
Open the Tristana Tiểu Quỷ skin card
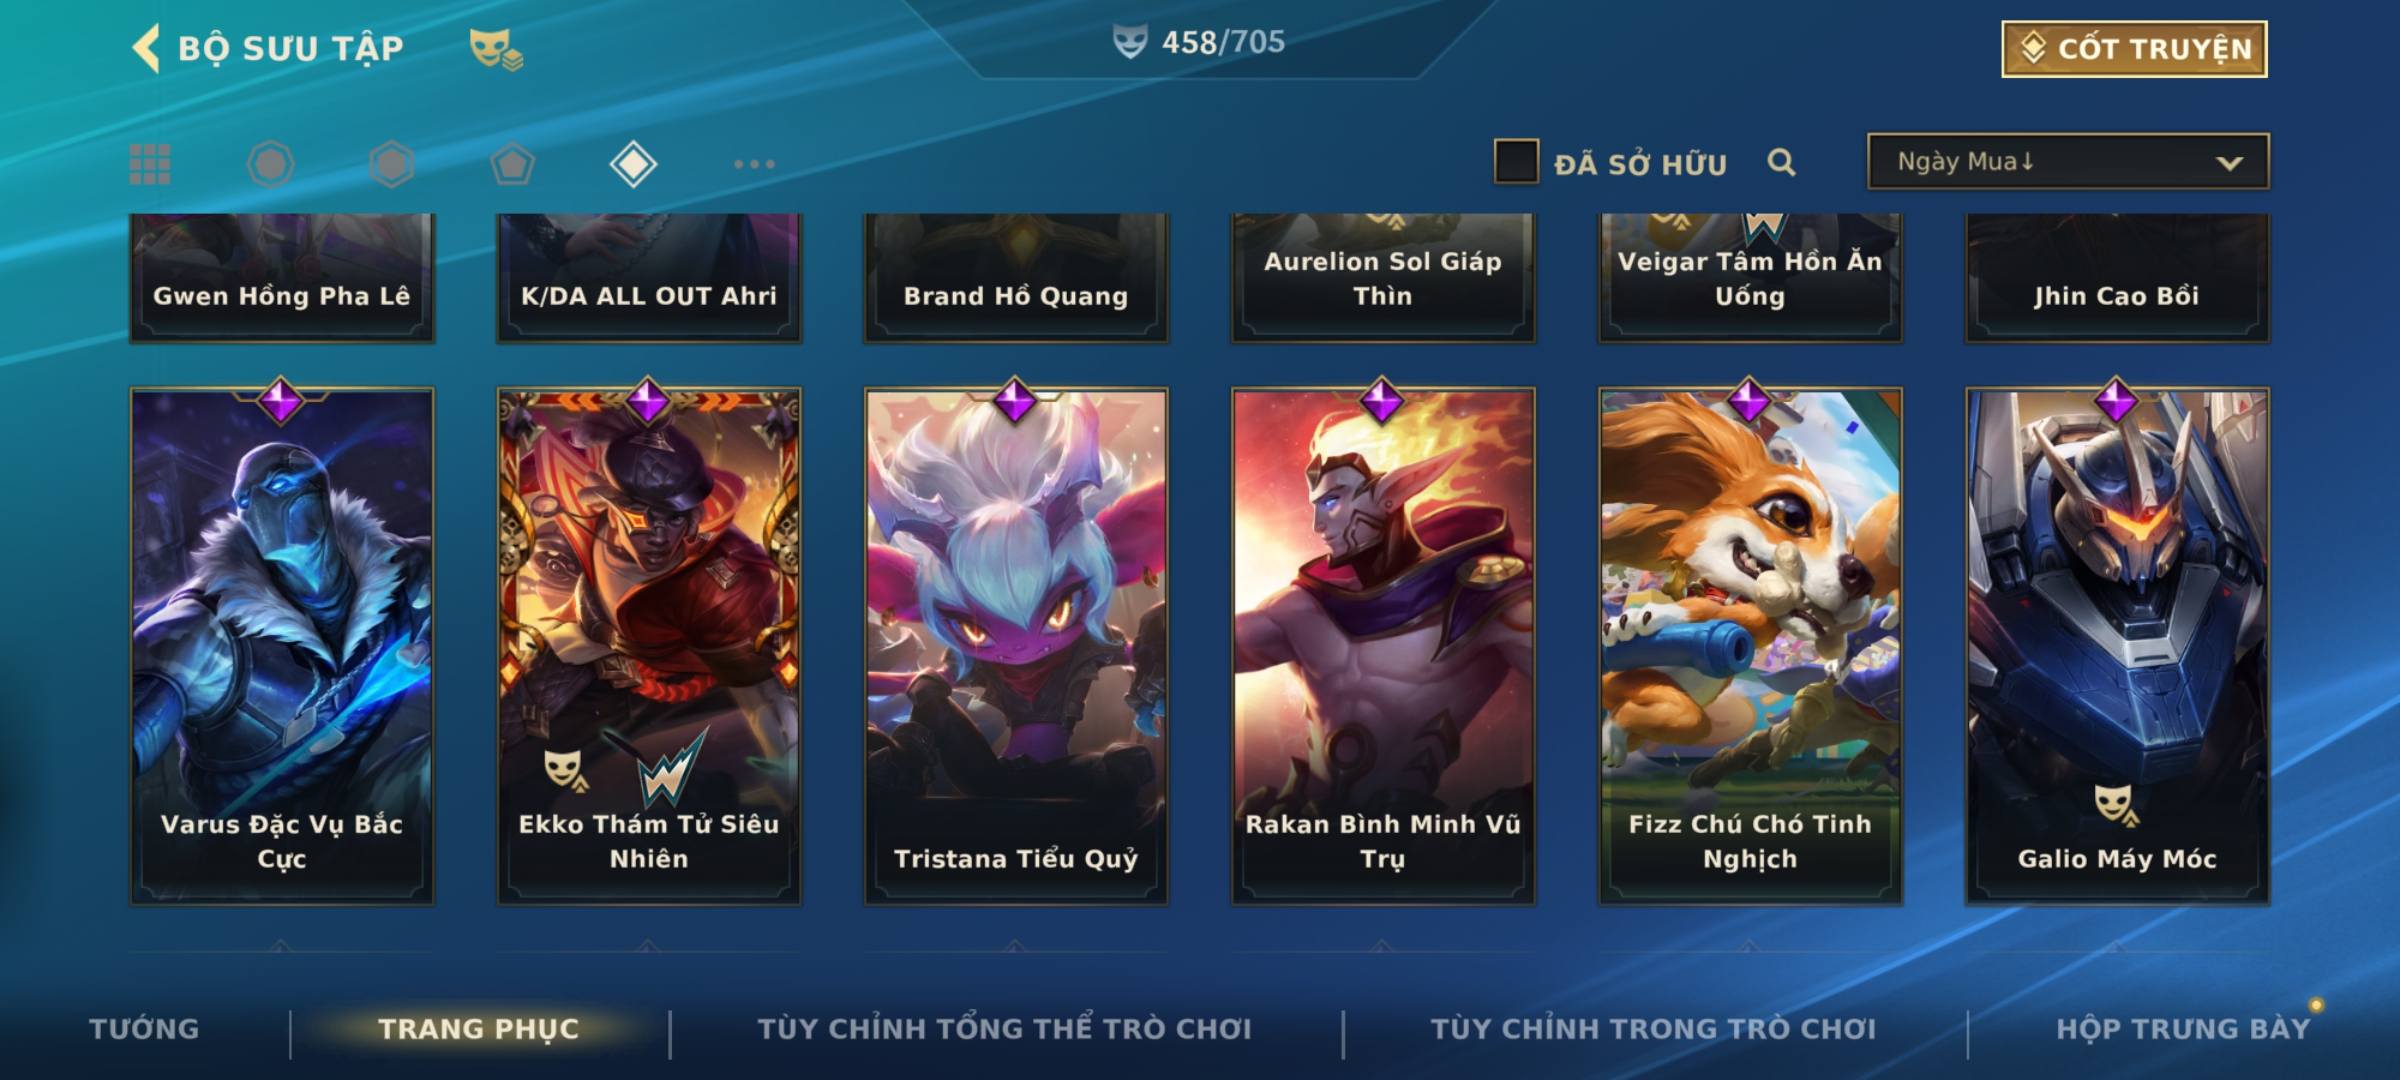click(x=1016, y=646)
